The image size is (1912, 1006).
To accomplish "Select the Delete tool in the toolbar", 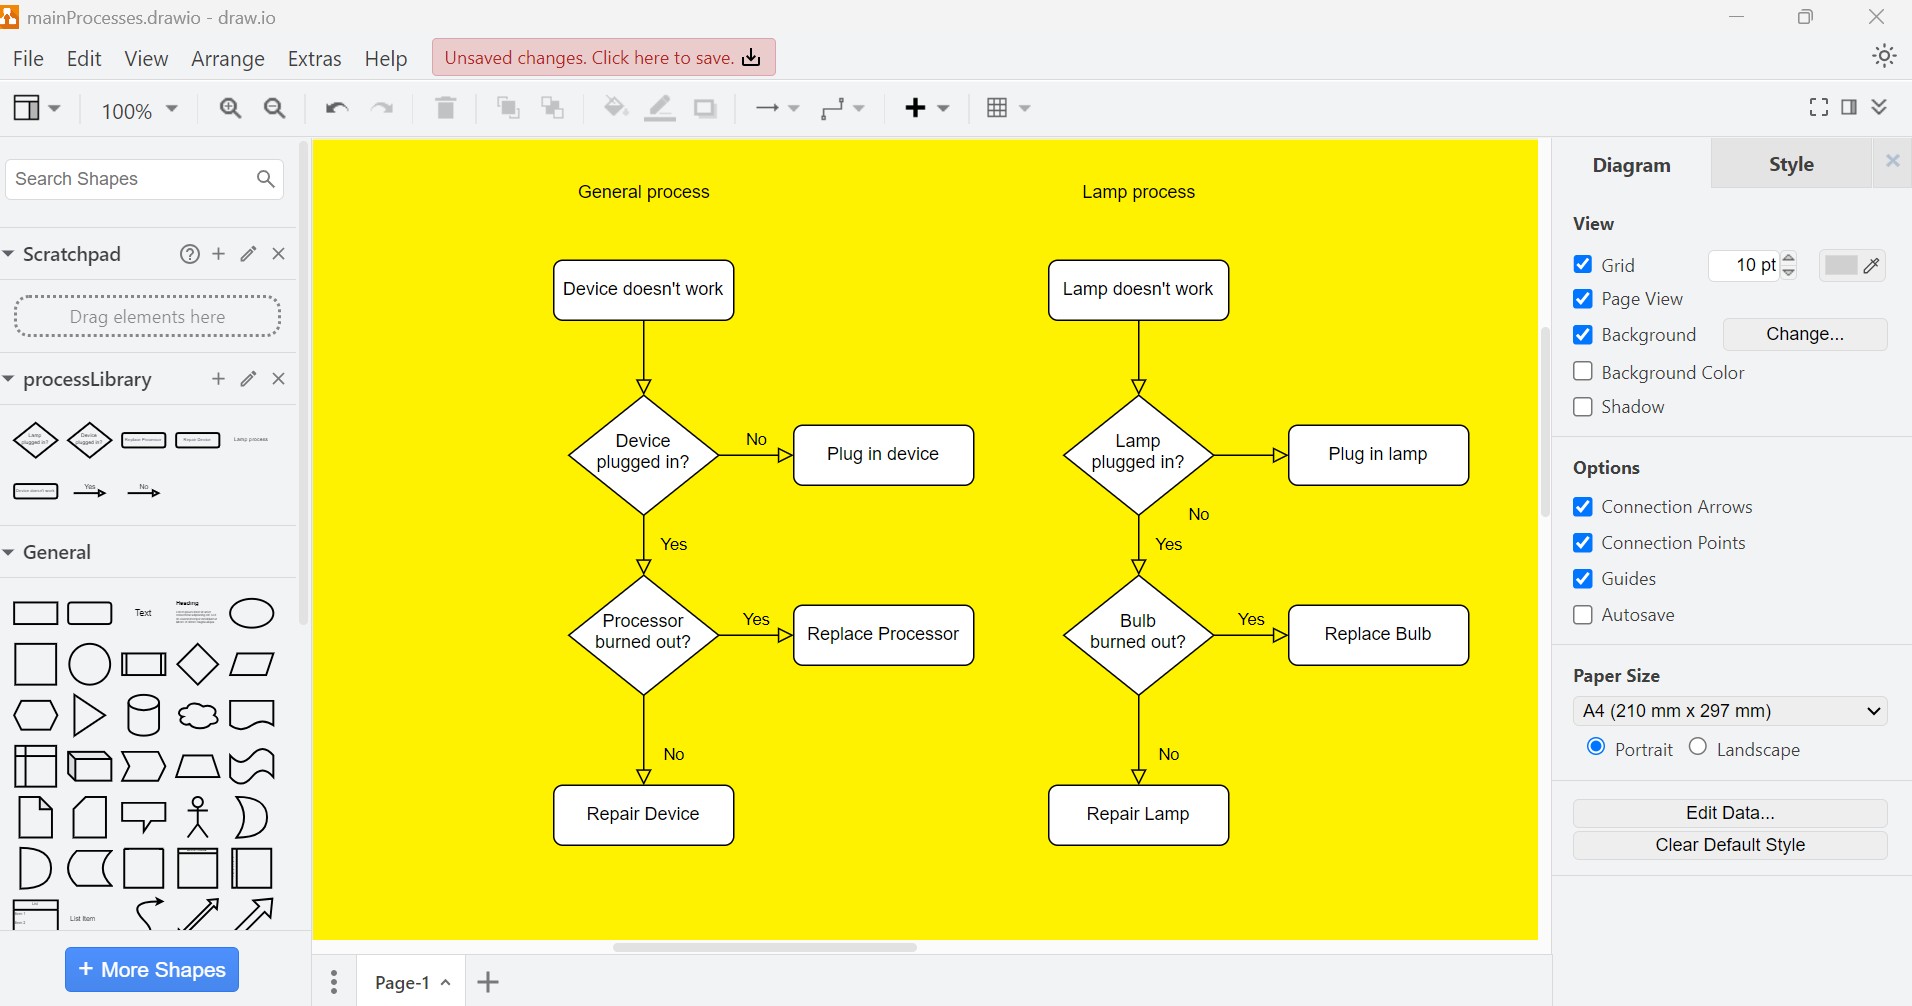I will pos(445,108).
